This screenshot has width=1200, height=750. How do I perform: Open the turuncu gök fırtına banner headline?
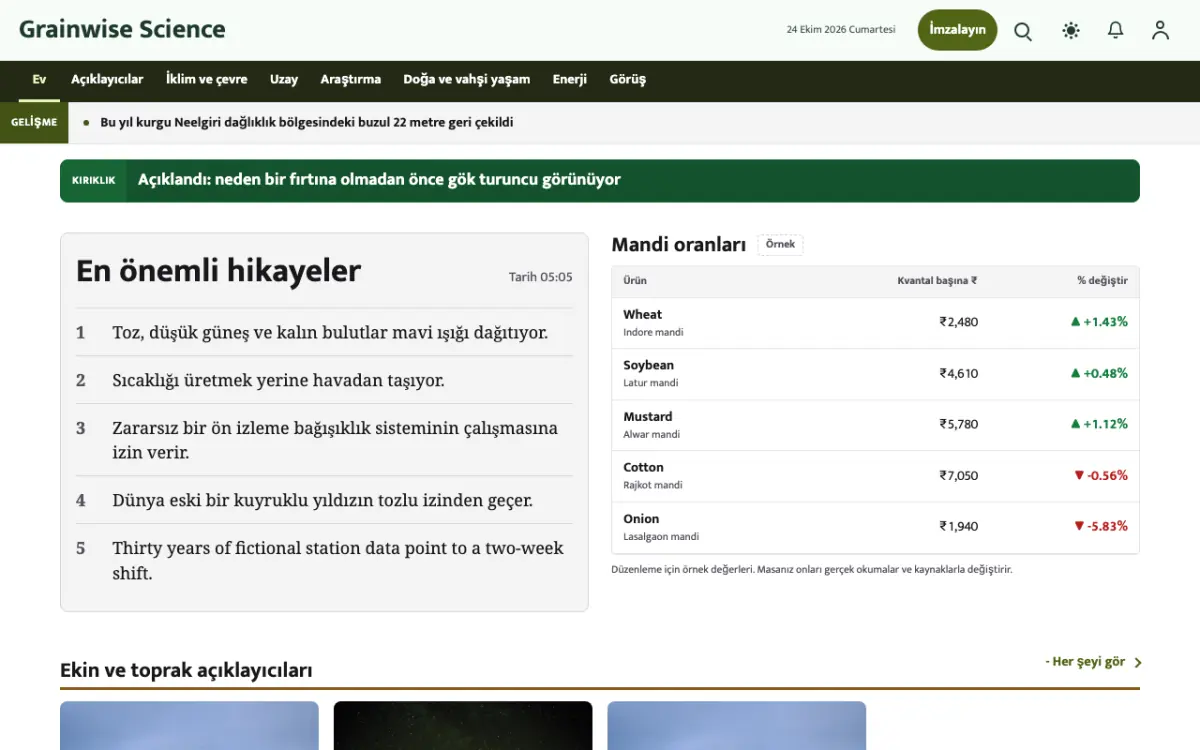pos(379,180)
